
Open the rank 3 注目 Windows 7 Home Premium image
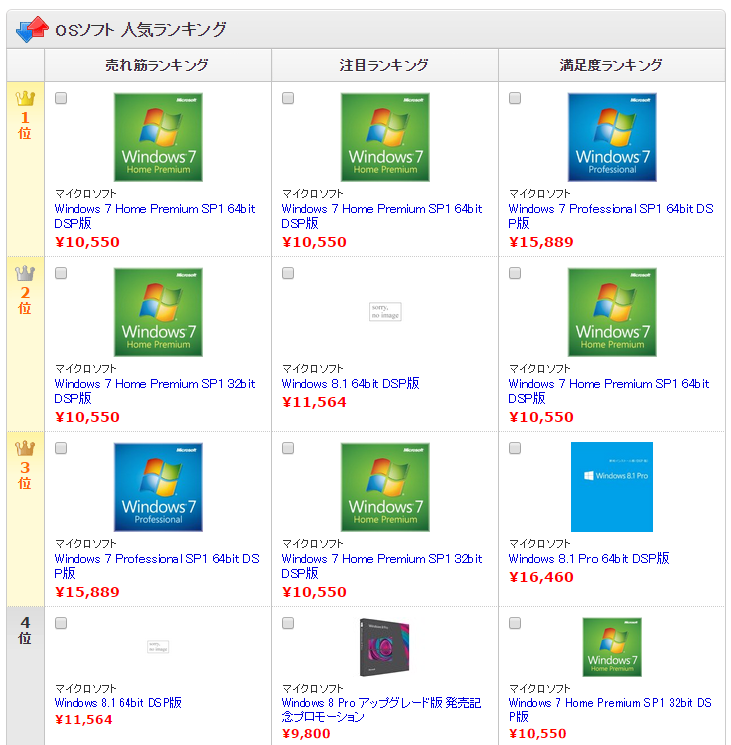(385, 487)
